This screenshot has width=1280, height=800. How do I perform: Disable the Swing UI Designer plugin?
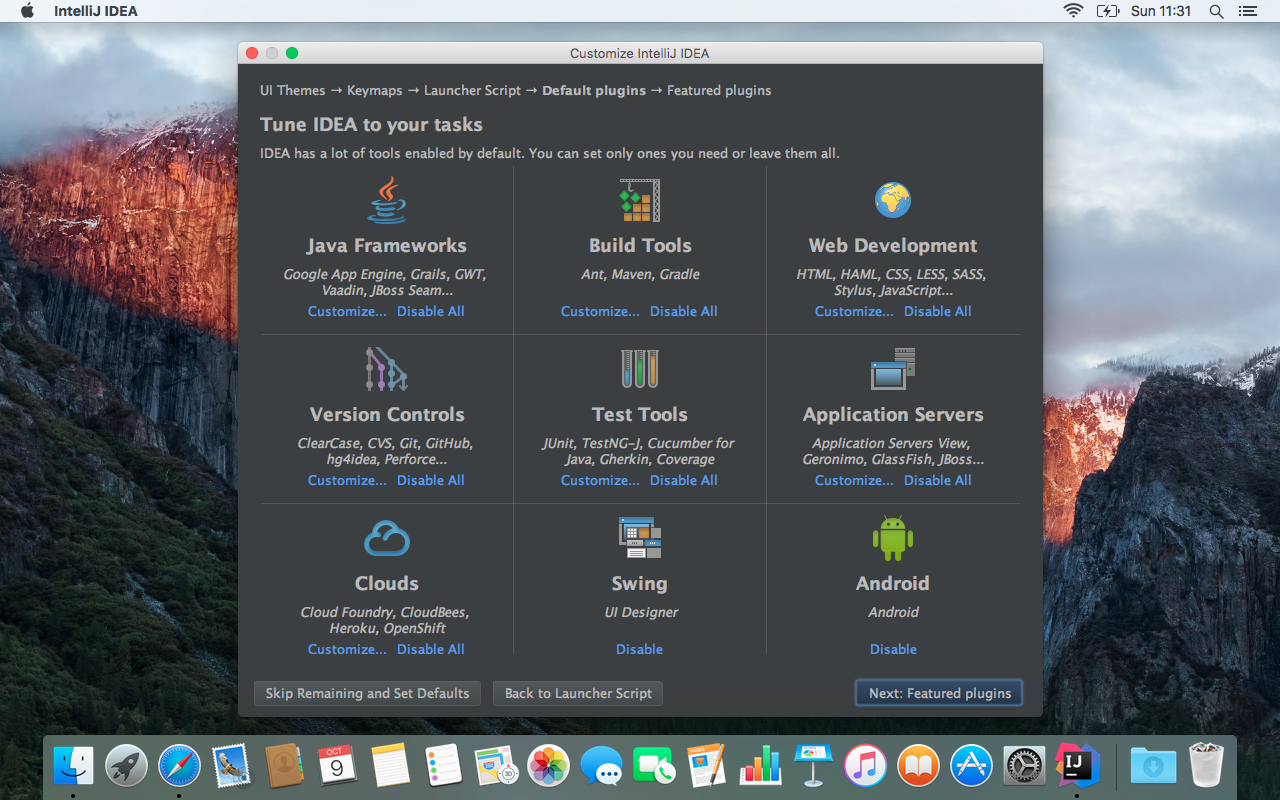(x=640, y=649)
